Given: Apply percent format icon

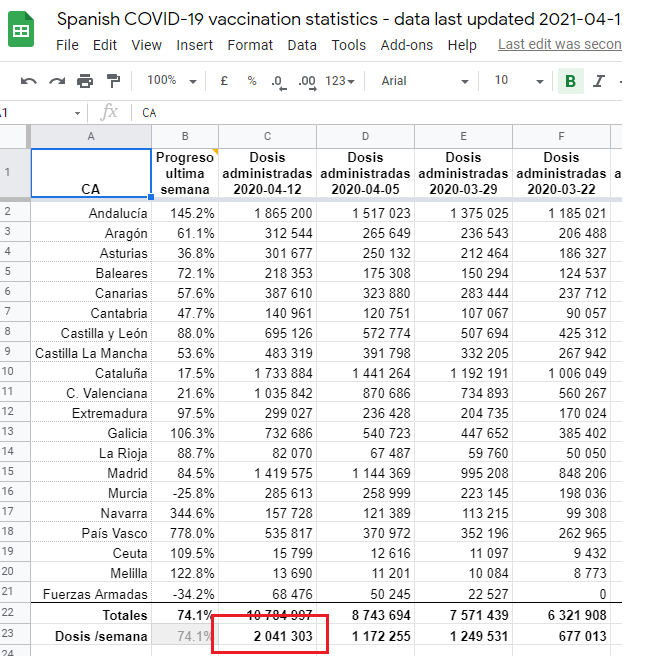Looking at the screenshot, I should pyautogui.click(x=252, y=81).
